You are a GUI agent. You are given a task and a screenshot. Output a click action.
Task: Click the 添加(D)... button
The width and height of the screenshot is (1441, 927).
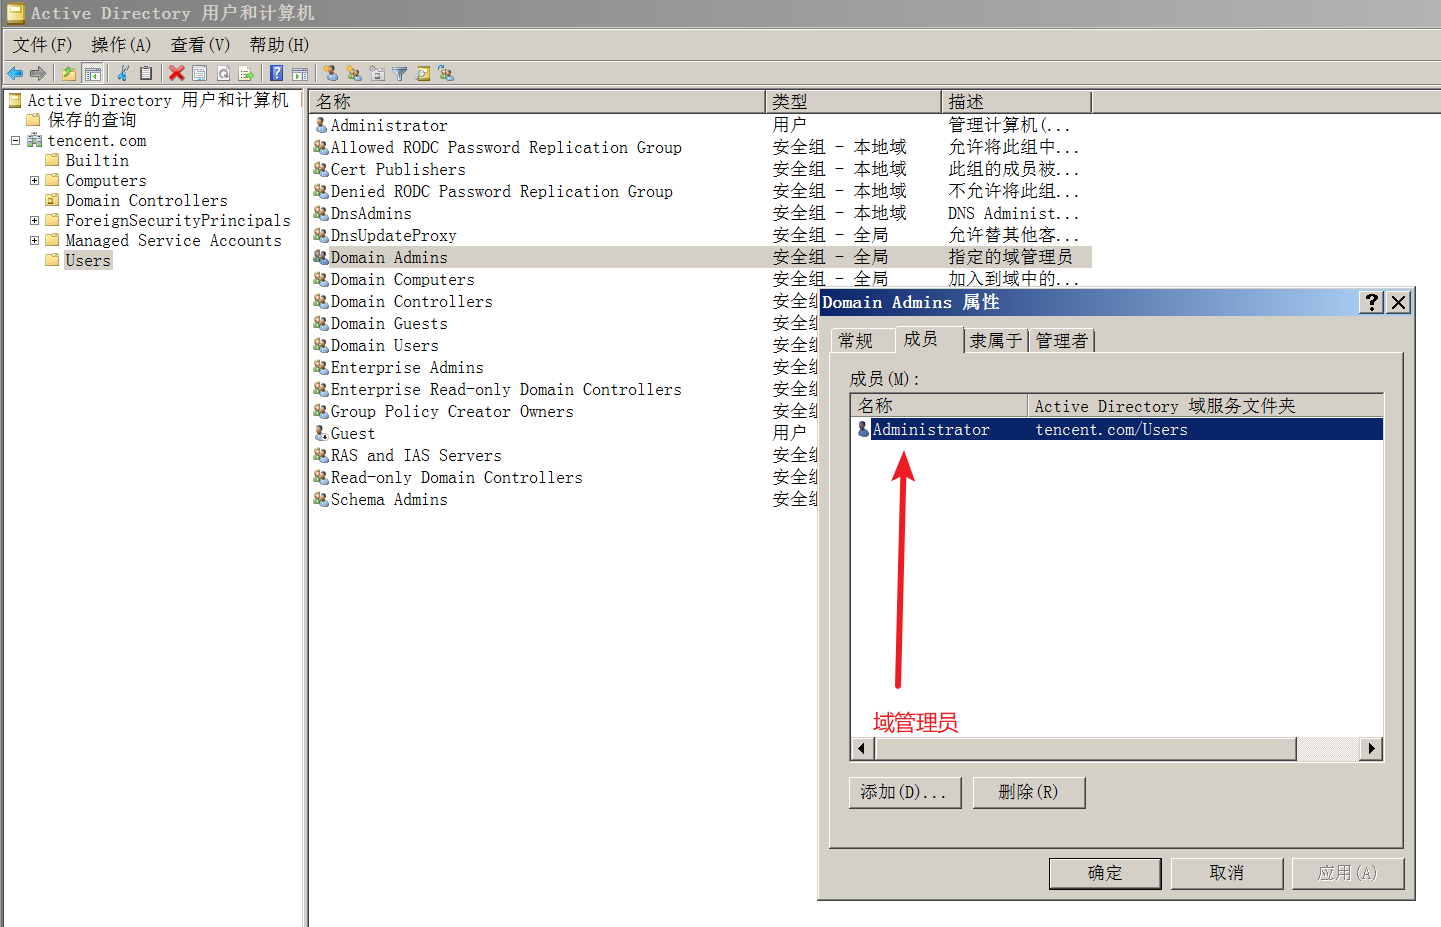click(x=905, y=792)
